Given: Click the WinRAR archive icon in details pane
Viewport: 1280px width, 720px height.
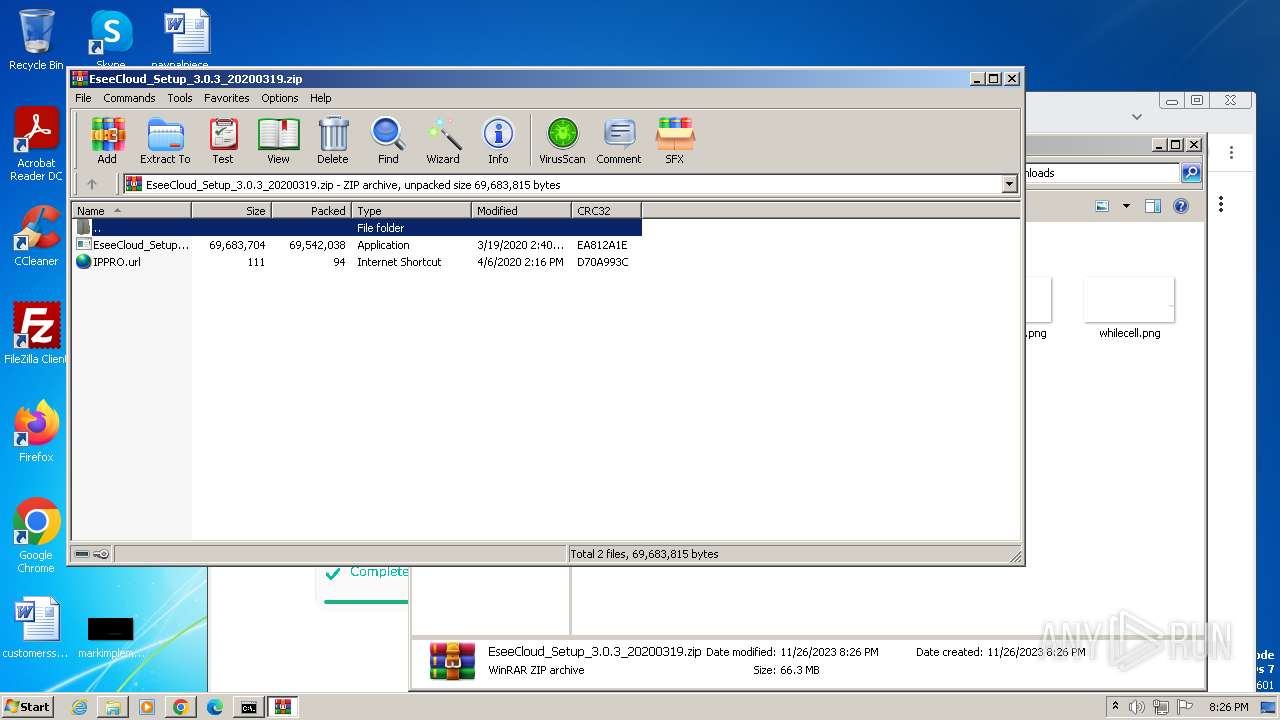Looking at the screenshot, I should 452,661.
